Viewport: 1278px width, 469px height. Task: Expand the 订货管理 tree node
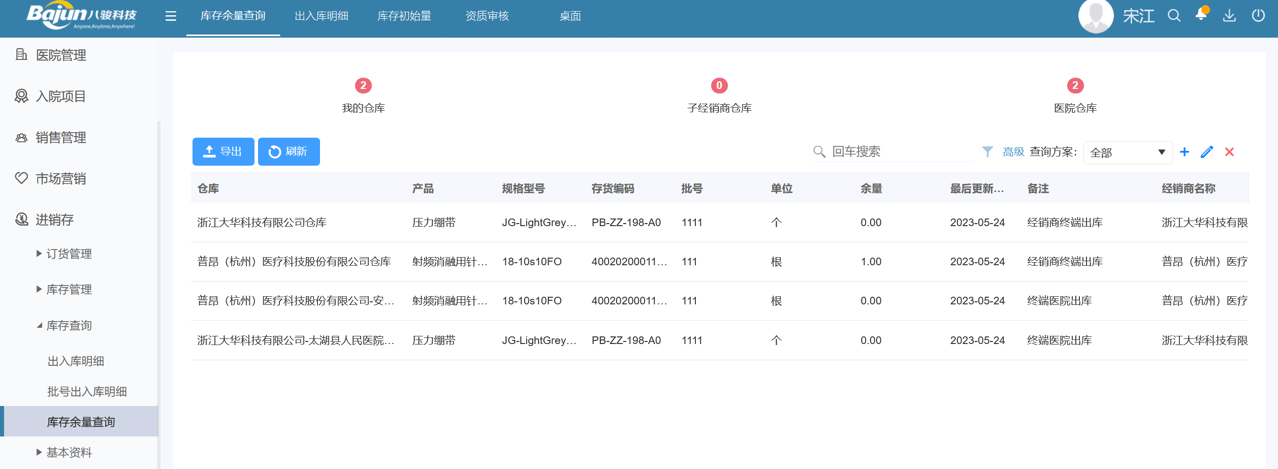(x=40, y=254)
